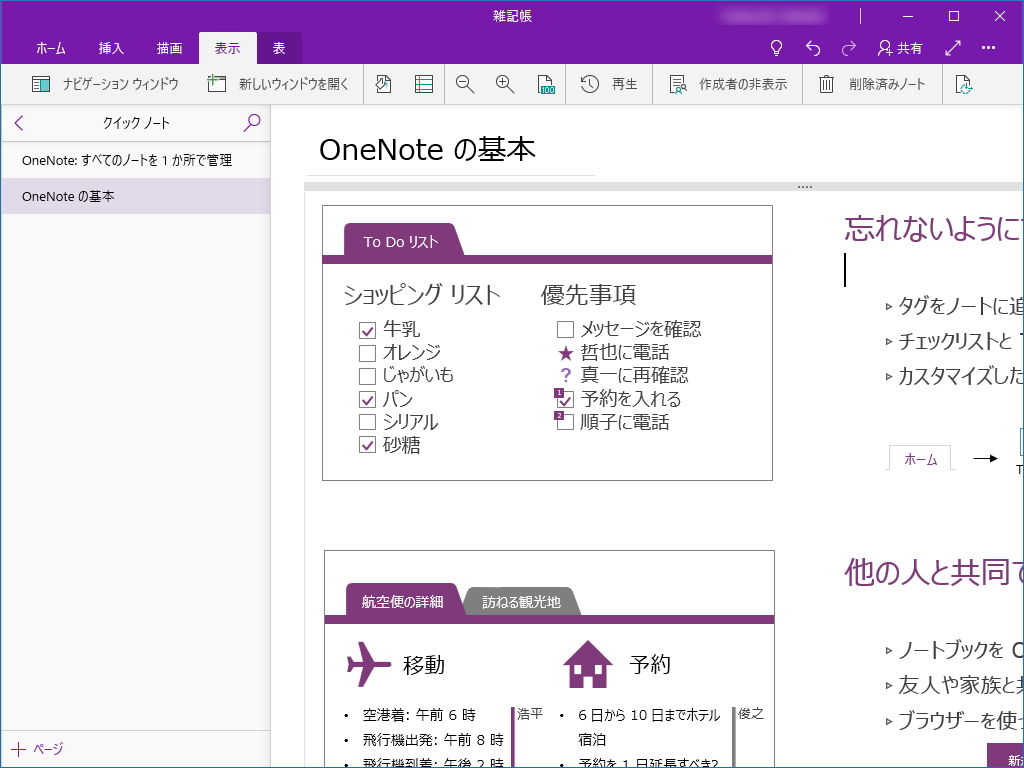The width and height of the screenshot is (1024, 768).
Task: Click the airplane icon beside 移動
Action: click(x=369, y=664)
